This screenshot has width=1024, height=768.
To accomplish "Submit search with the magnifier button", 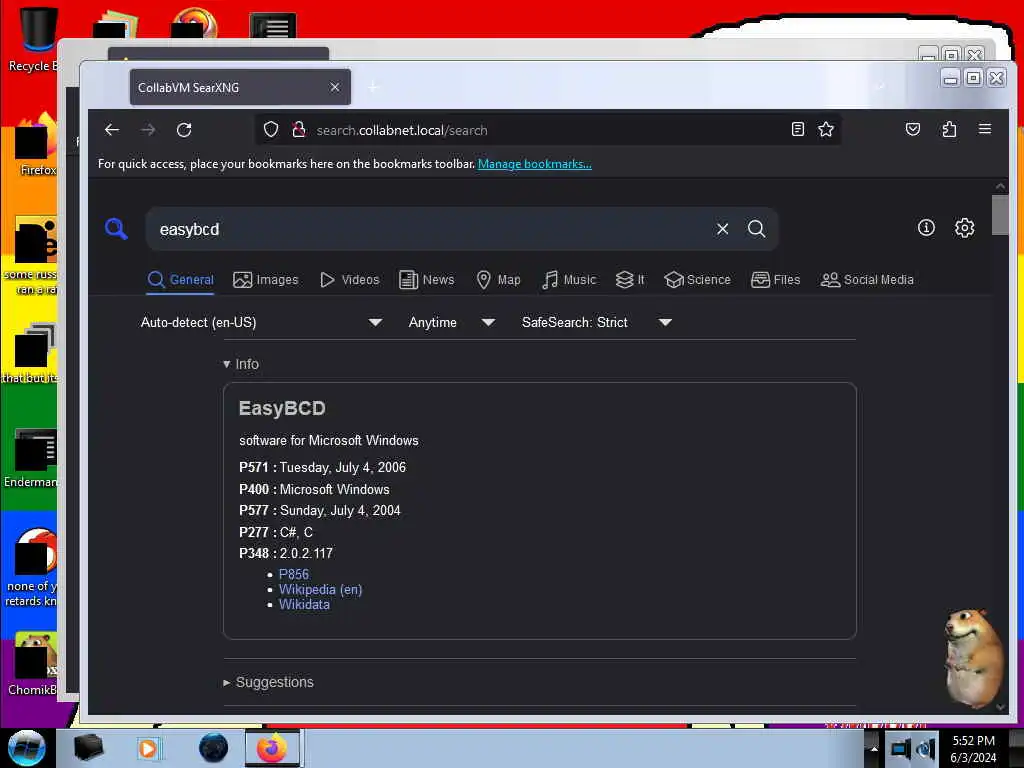I will pyautogui.click(x=756, y=229).
